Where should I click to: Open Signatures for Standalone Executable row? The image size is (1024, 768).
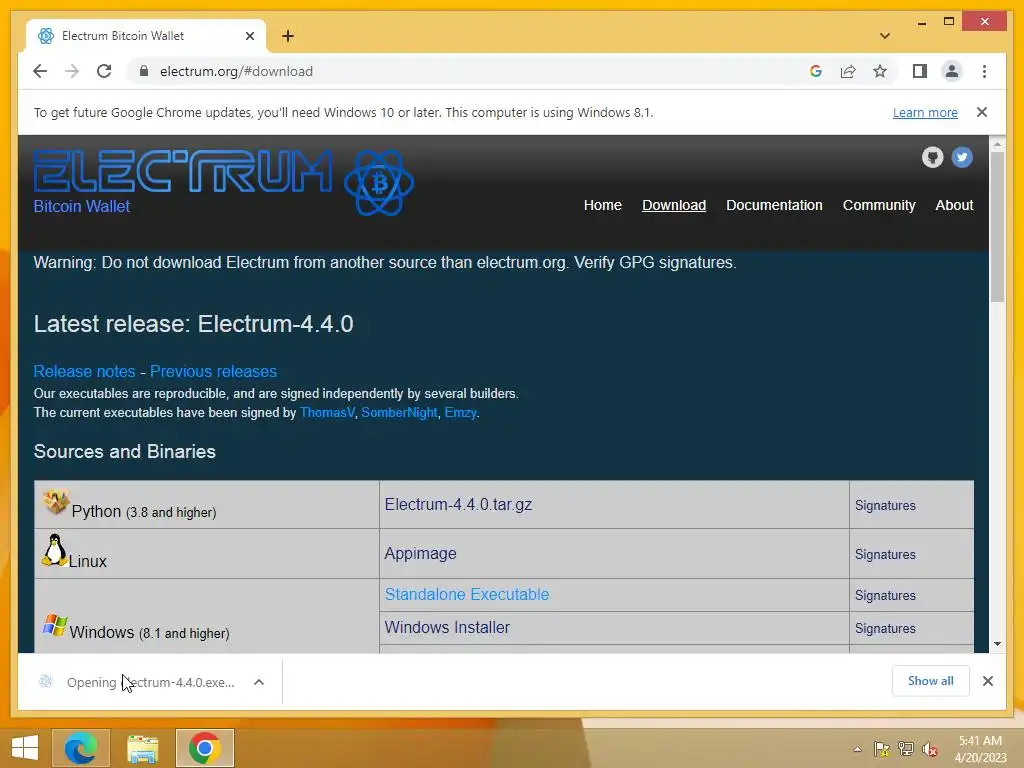coord(885,596)
